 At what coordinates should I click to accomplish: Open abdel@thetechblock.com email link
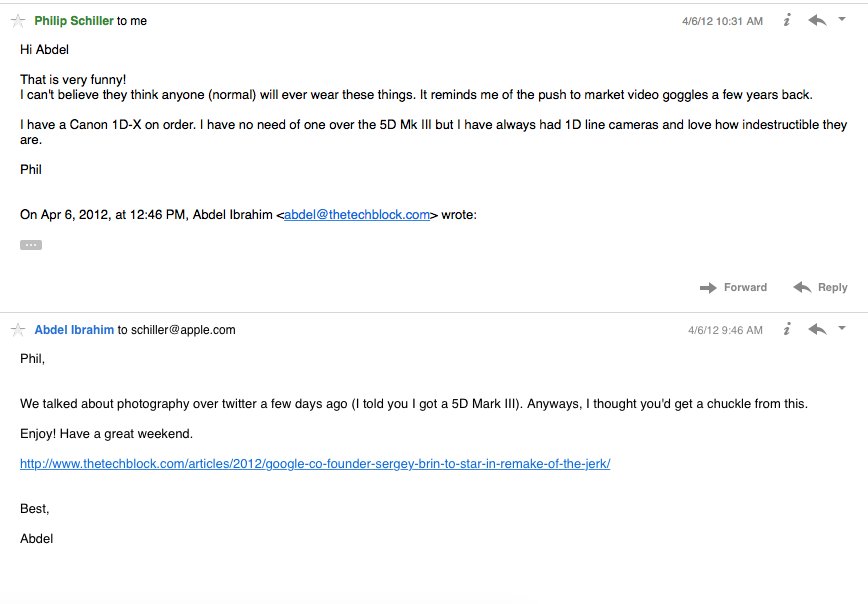coord(357,215)
